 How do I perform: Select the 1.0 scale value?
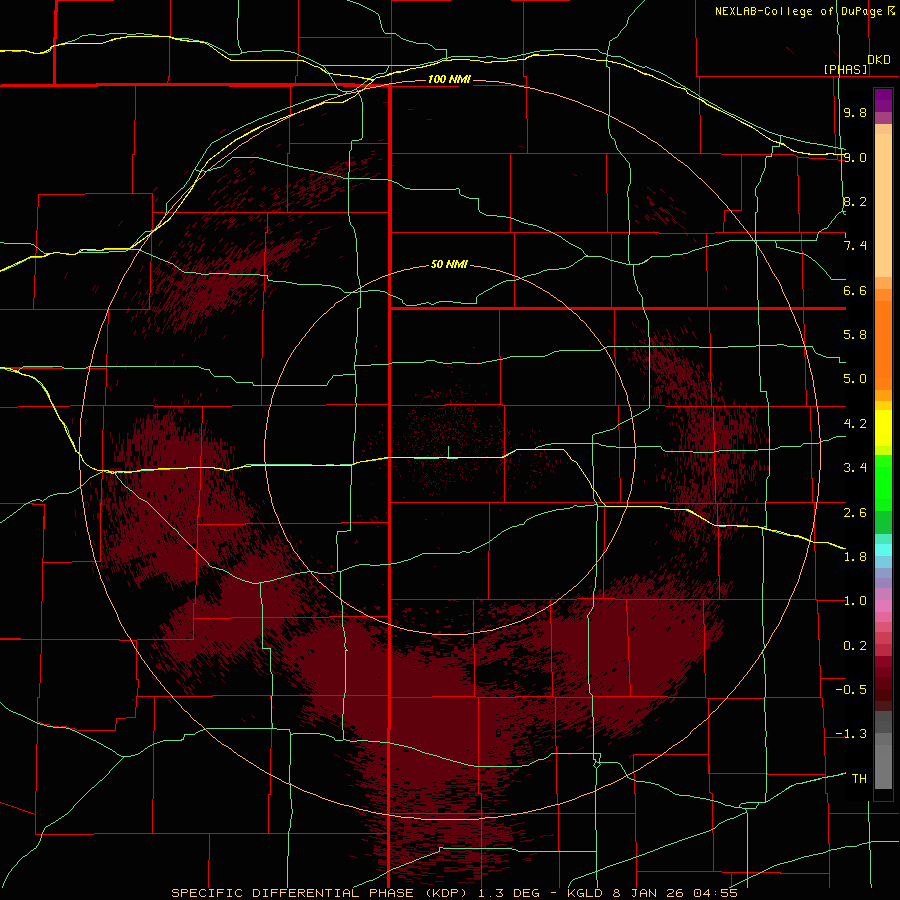tap(855, 601)
